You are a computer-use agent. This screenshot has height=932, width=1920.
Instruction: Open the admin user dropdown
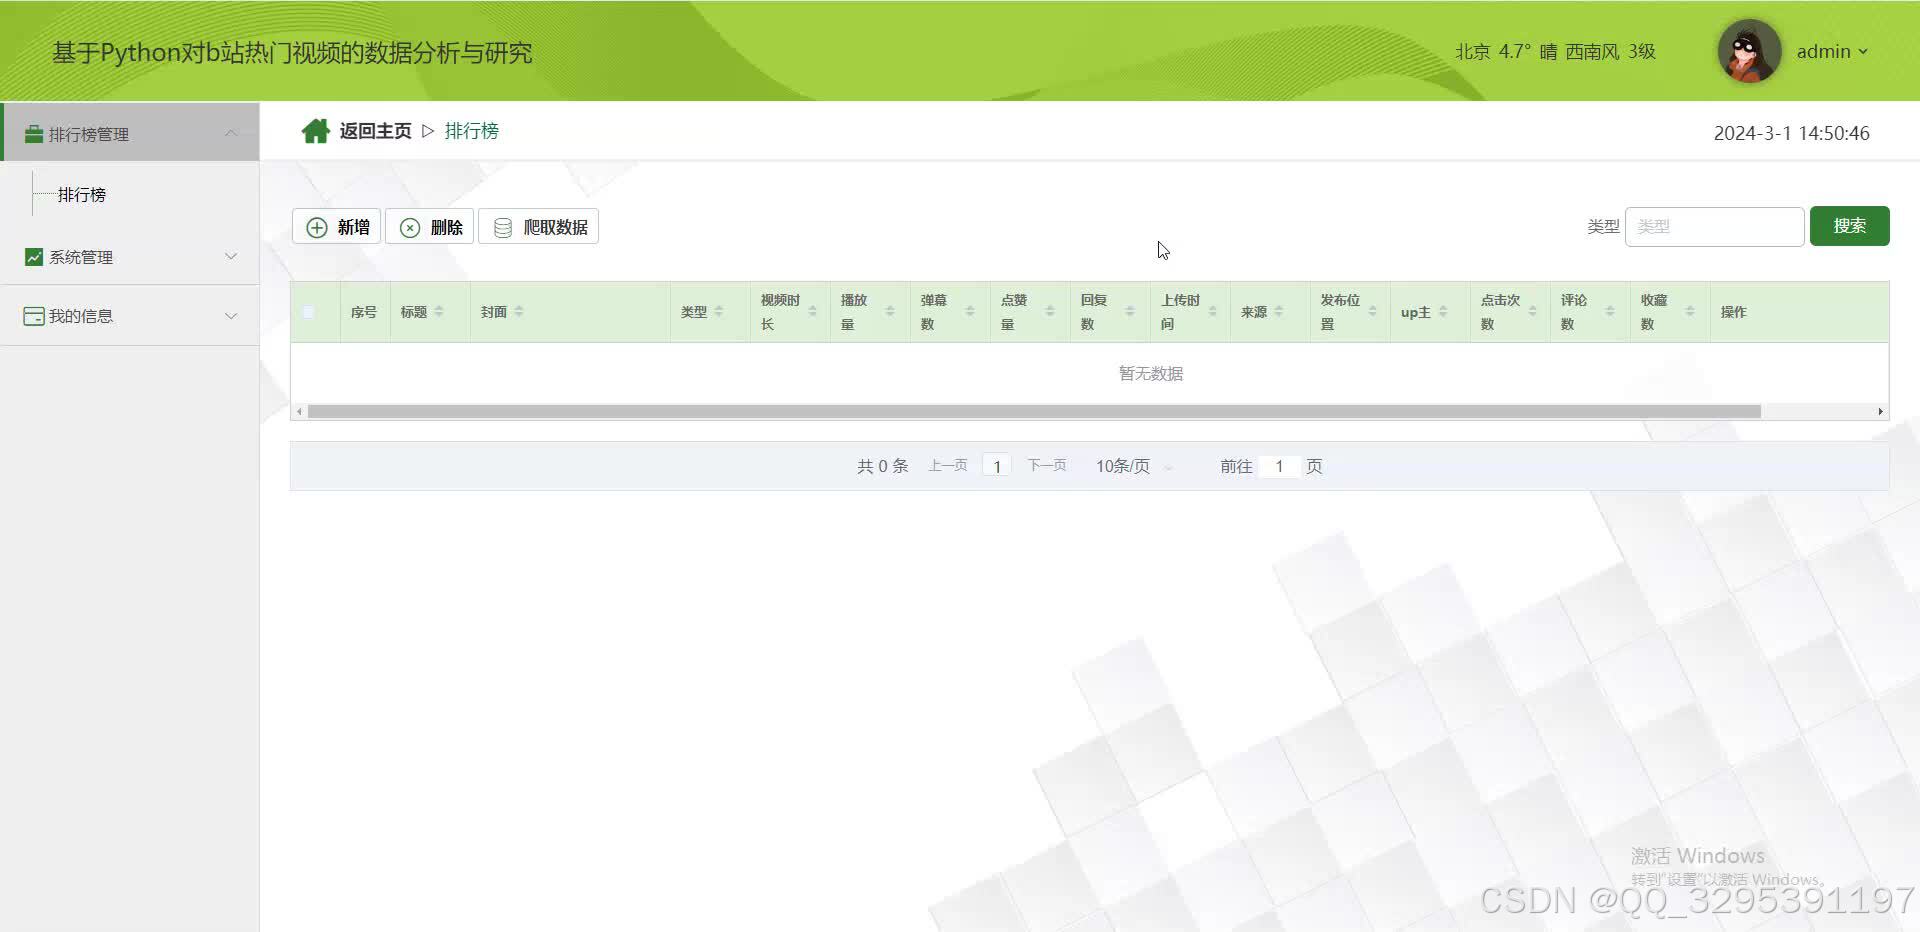click(1832, 52)
